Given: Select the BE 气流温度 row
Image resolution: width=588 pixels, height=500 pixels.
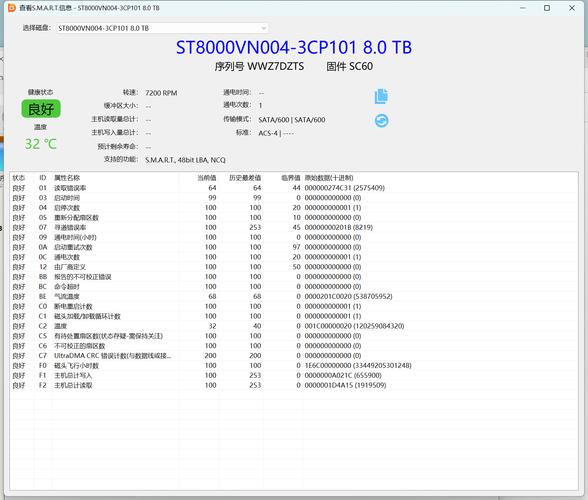Looking at the screenshot, I should (294, 296).
